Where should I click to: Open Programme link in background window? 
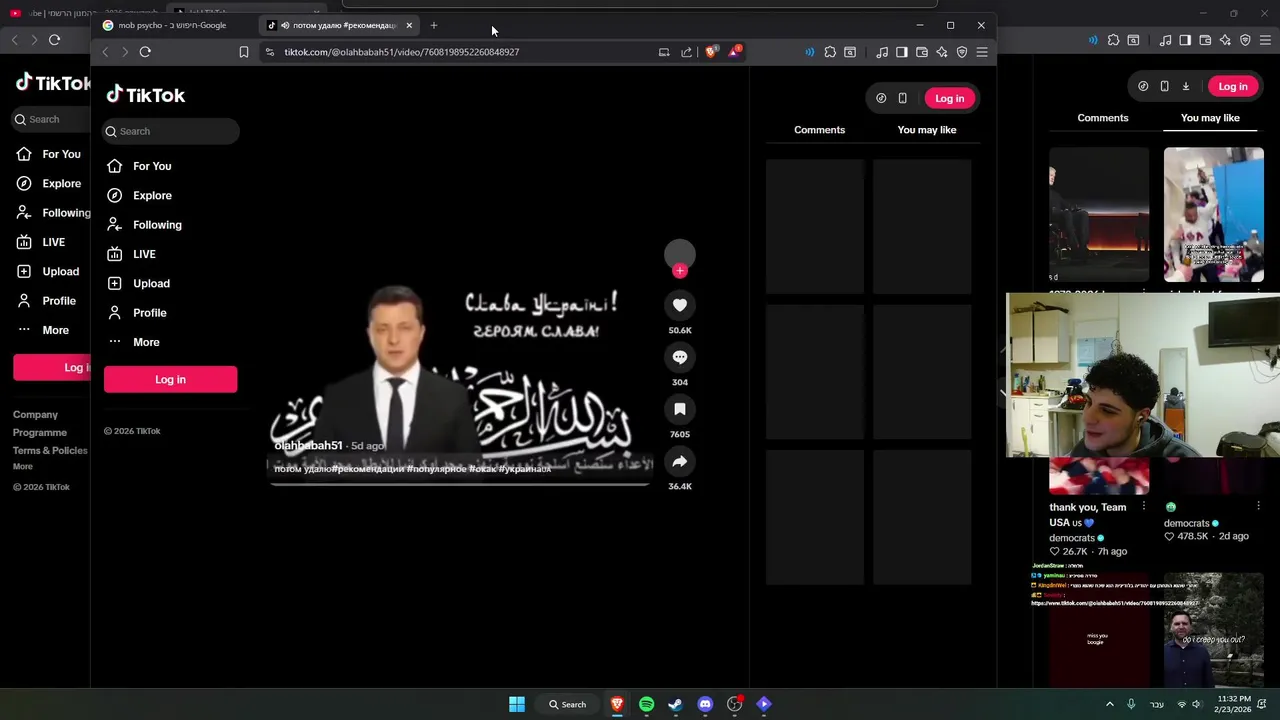(40, 432)
